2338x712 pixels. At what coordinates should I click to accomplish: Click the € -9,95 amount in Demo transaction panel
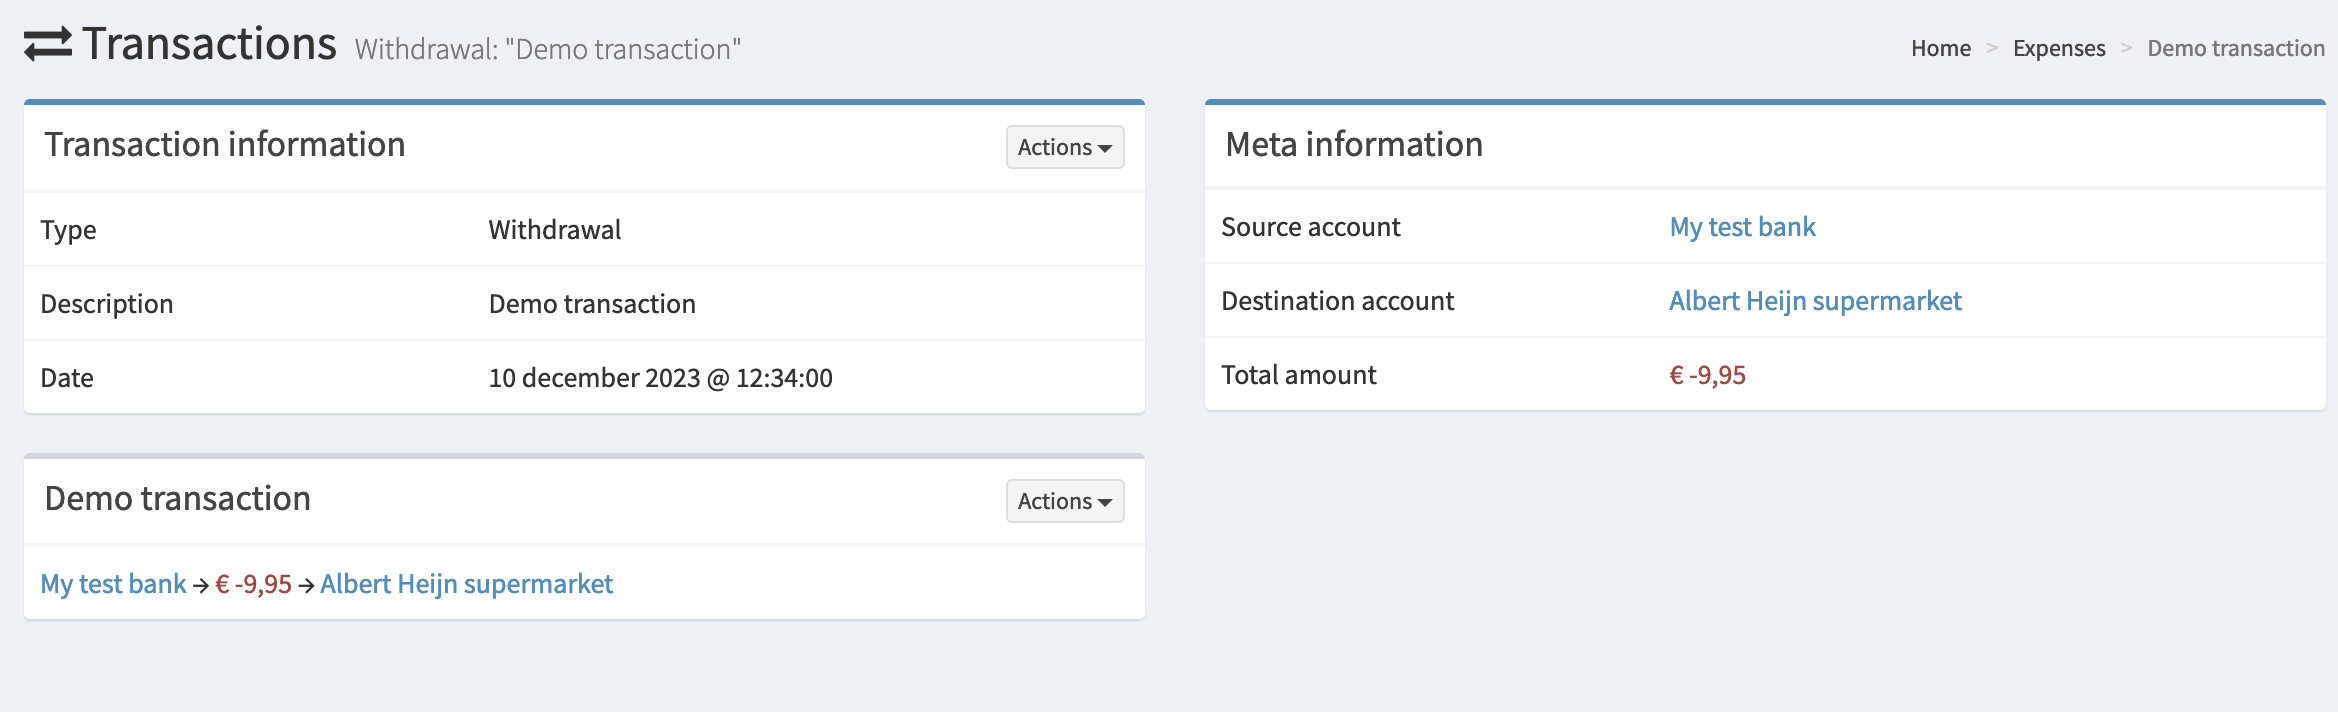click(253, 584)
